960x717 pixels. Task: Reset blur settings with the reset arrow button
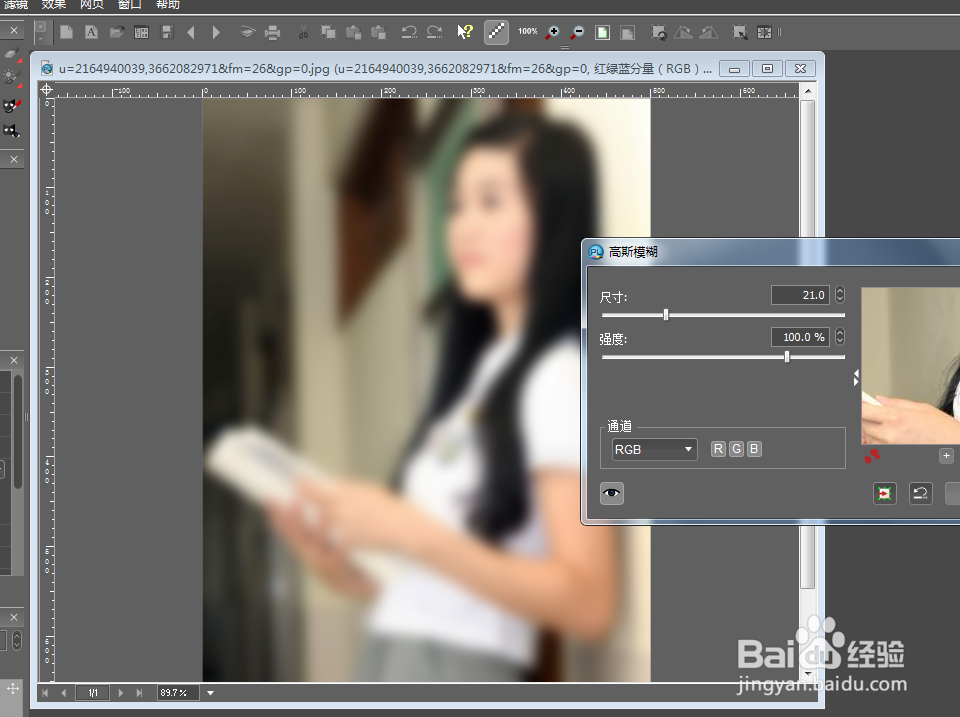(x=921, y=494)
